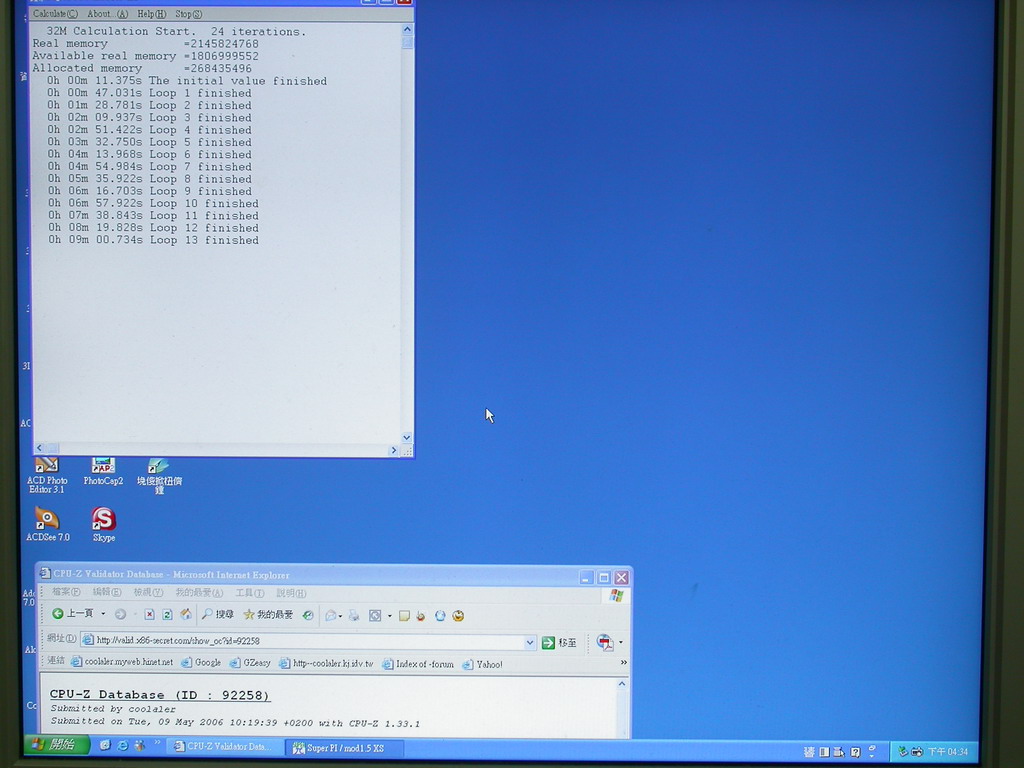This screenshot has width=1024, height=768.
Task: Click the Favorites star (我的最愛) toolbar button
Action: 268,615
